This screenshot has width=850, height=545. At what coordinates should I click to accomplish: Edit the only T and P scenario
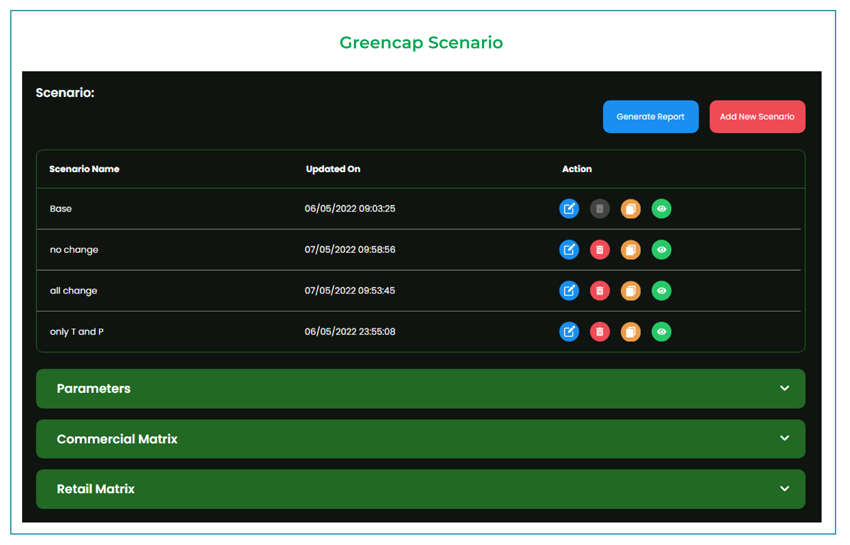click(569, 331)
